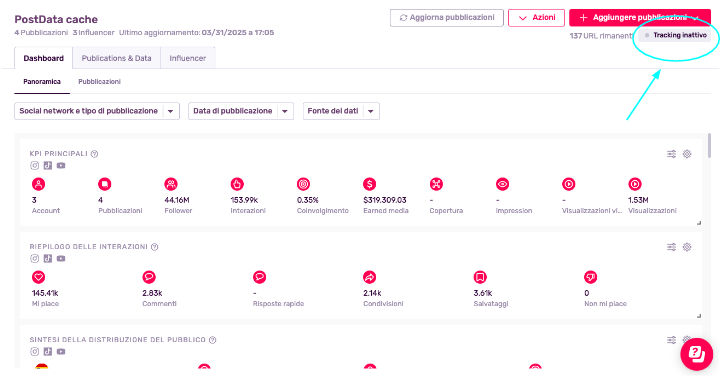Viewport: 726px width, 384px height.
Task: Click the 3.61k Salvataggi value
Action: (x=483, y=293)
